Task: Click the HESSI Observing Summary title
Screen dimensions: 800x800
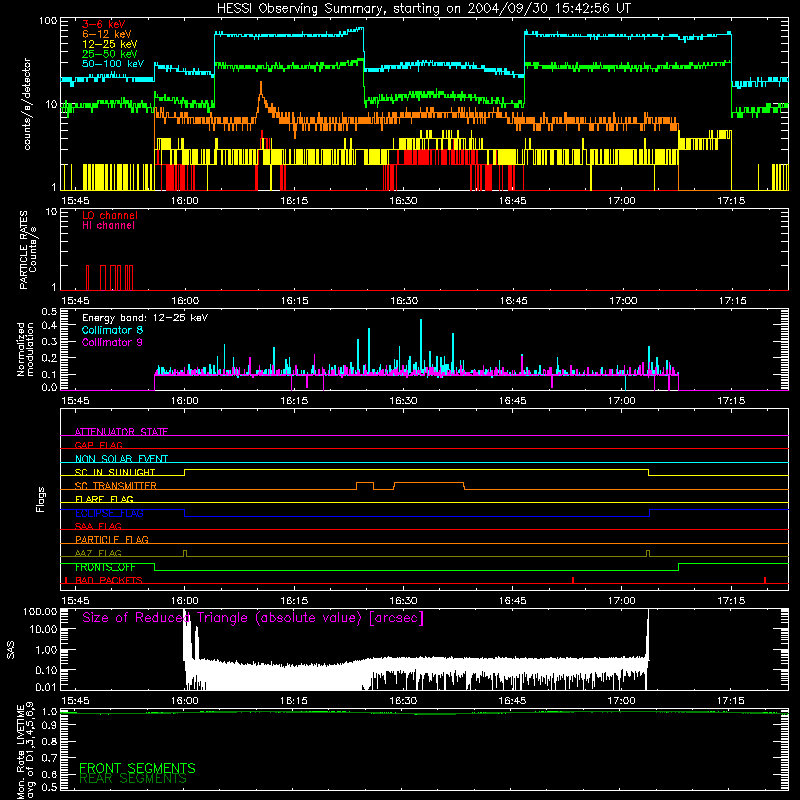Action: [423, 9]
